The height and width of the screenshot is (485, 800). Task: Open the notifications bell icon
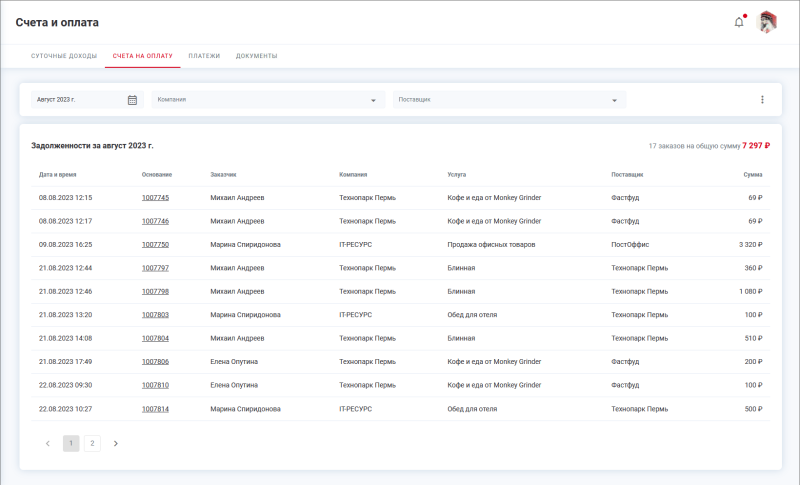pyautogui.click(x=739, y=22)
